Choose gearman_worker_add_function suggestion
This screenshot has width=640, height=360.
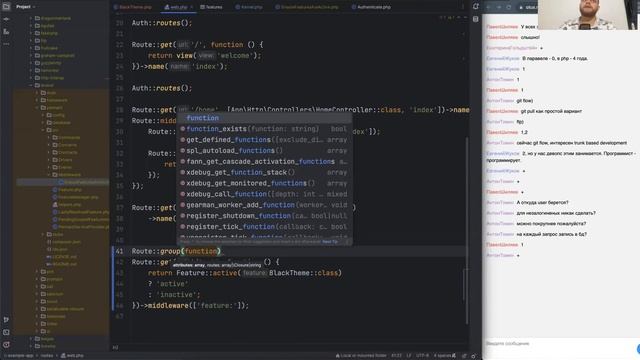pyautogui.click(x=264, y=205)
